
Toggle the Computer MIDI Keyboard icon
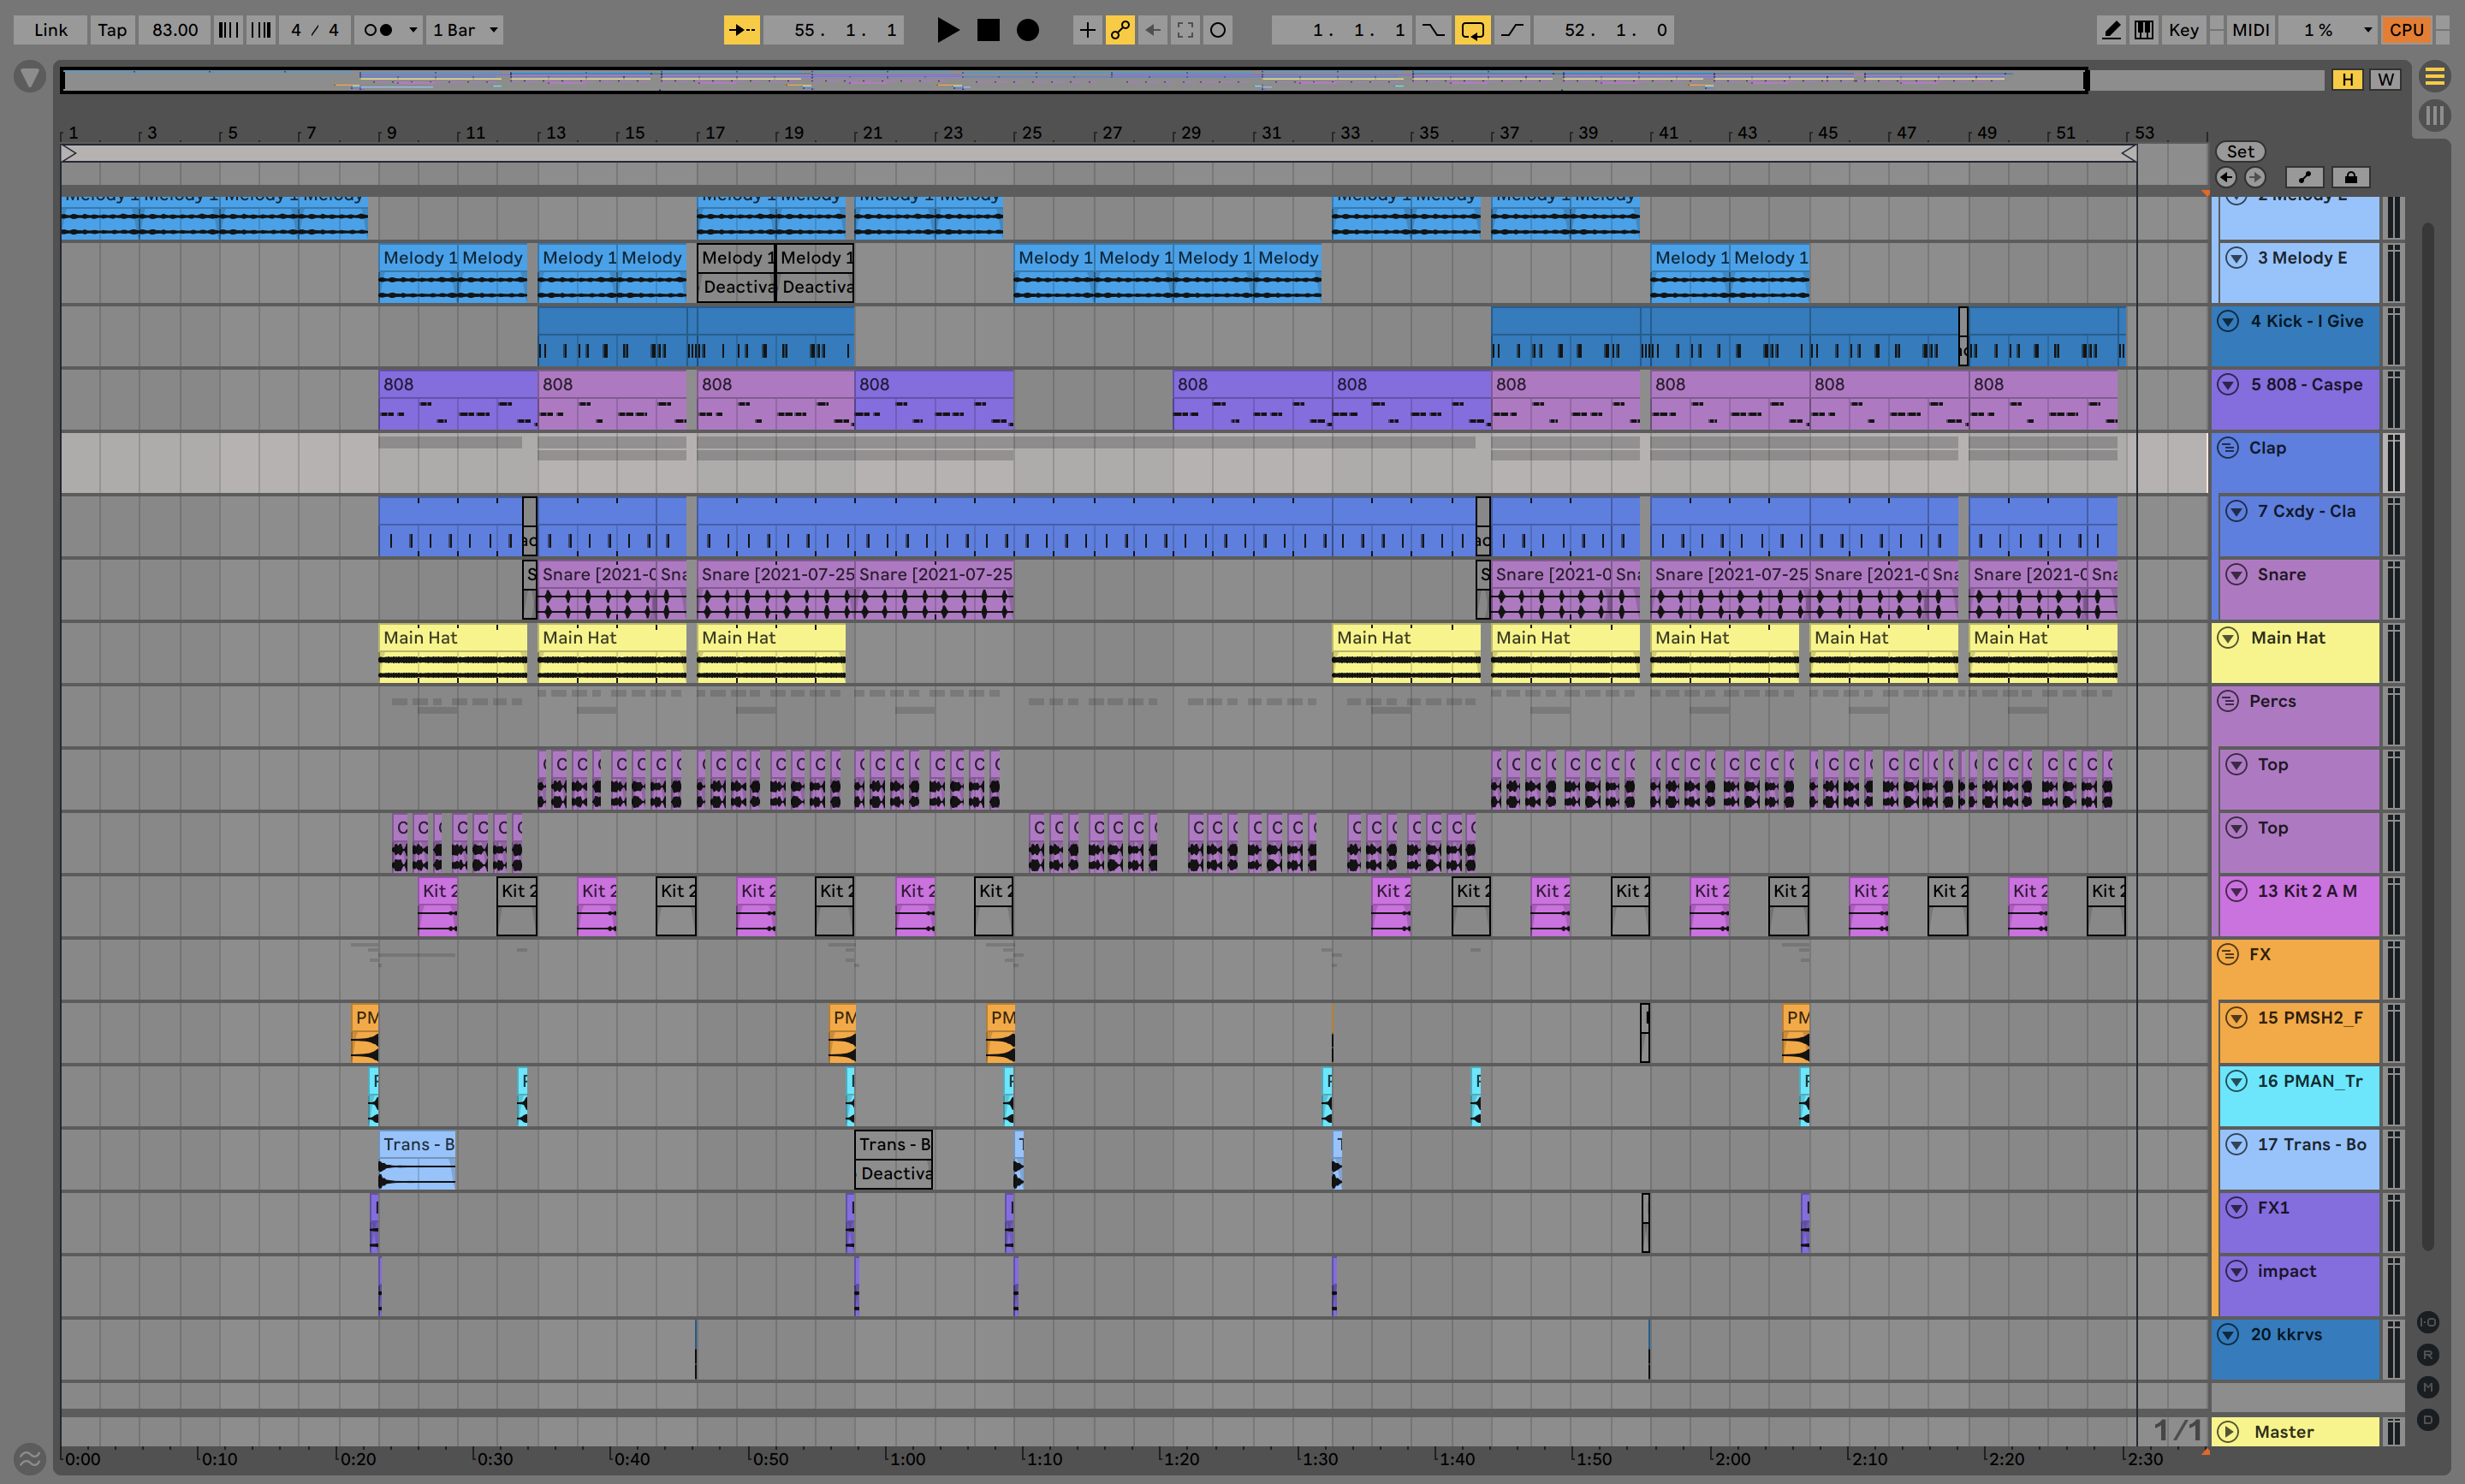(x=2143, y=30)
